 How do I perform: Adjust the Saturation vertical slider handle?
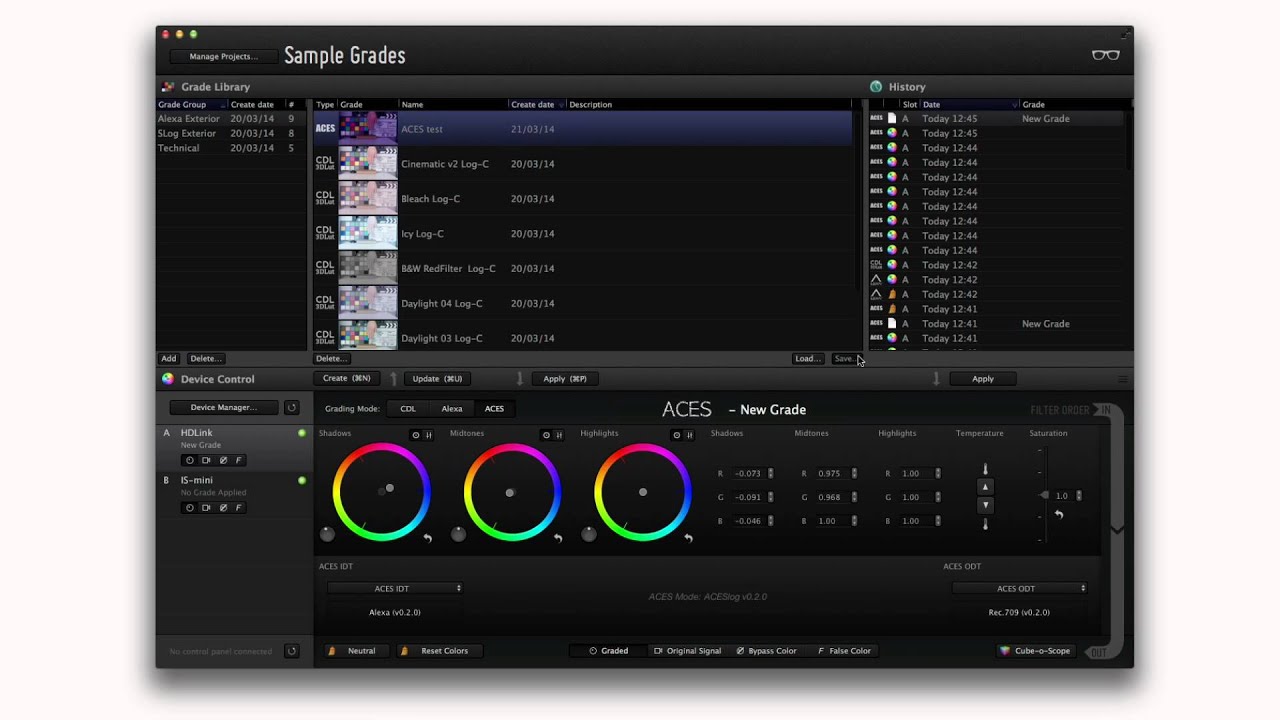click(1044, 496)
